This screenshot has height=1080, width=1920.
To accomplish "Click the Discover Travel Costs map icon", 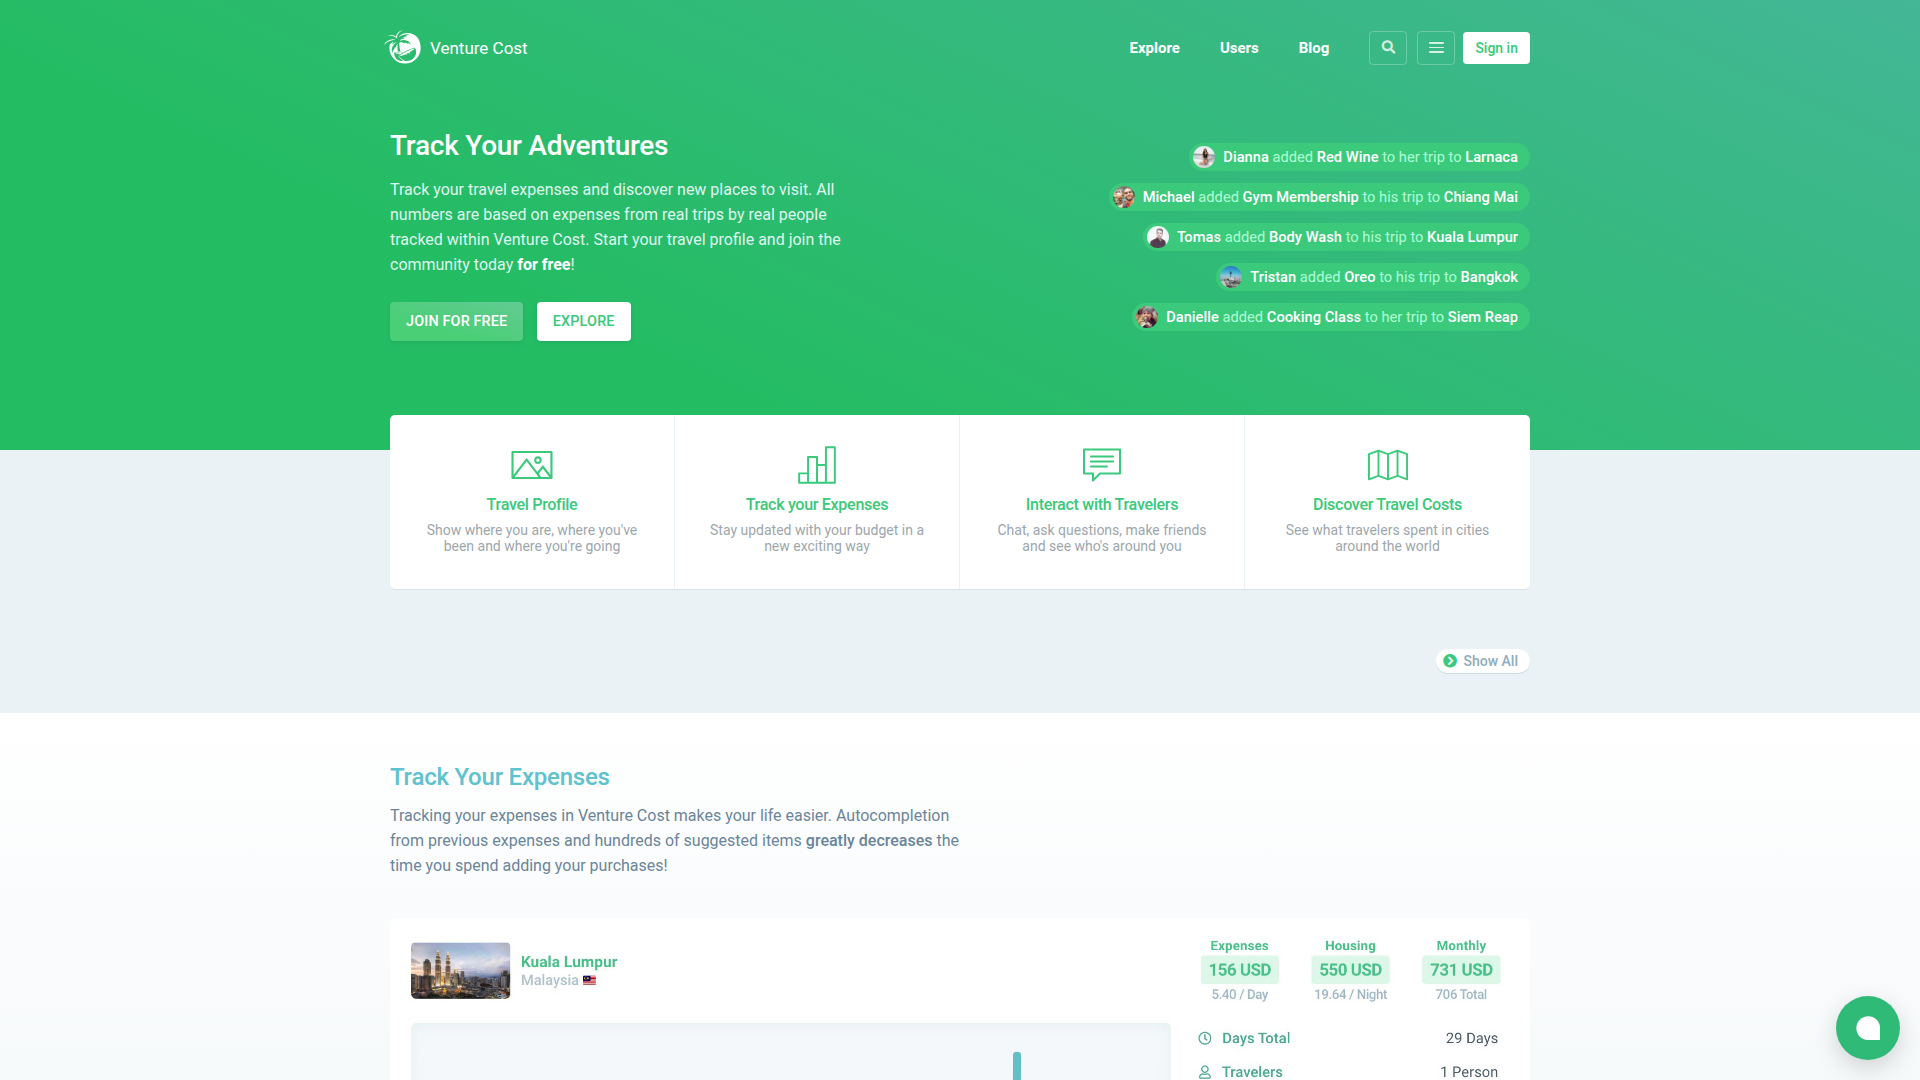I will (x=1388, y=465).
